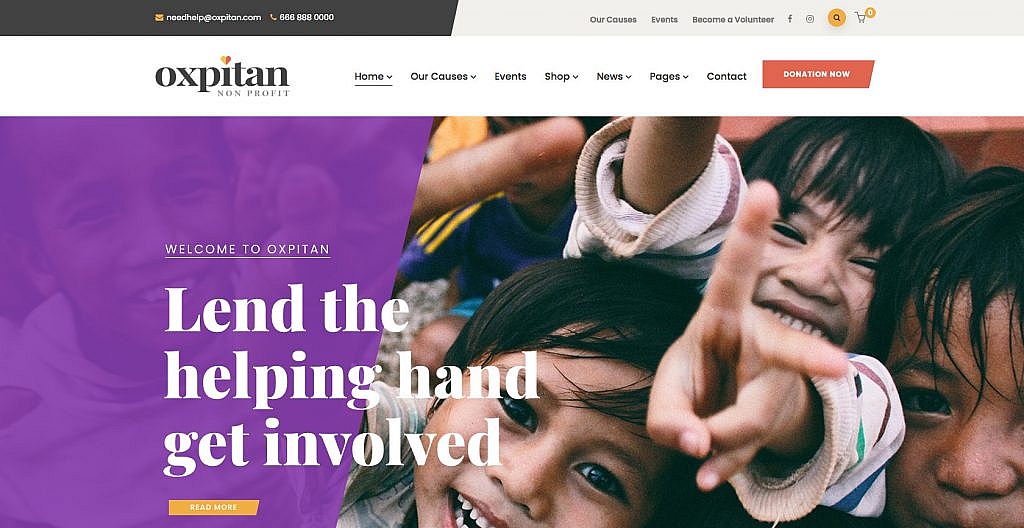Click the Facebook icon in top bar
Viewport: 1024px width, 528px height.
tap(790, 19)
